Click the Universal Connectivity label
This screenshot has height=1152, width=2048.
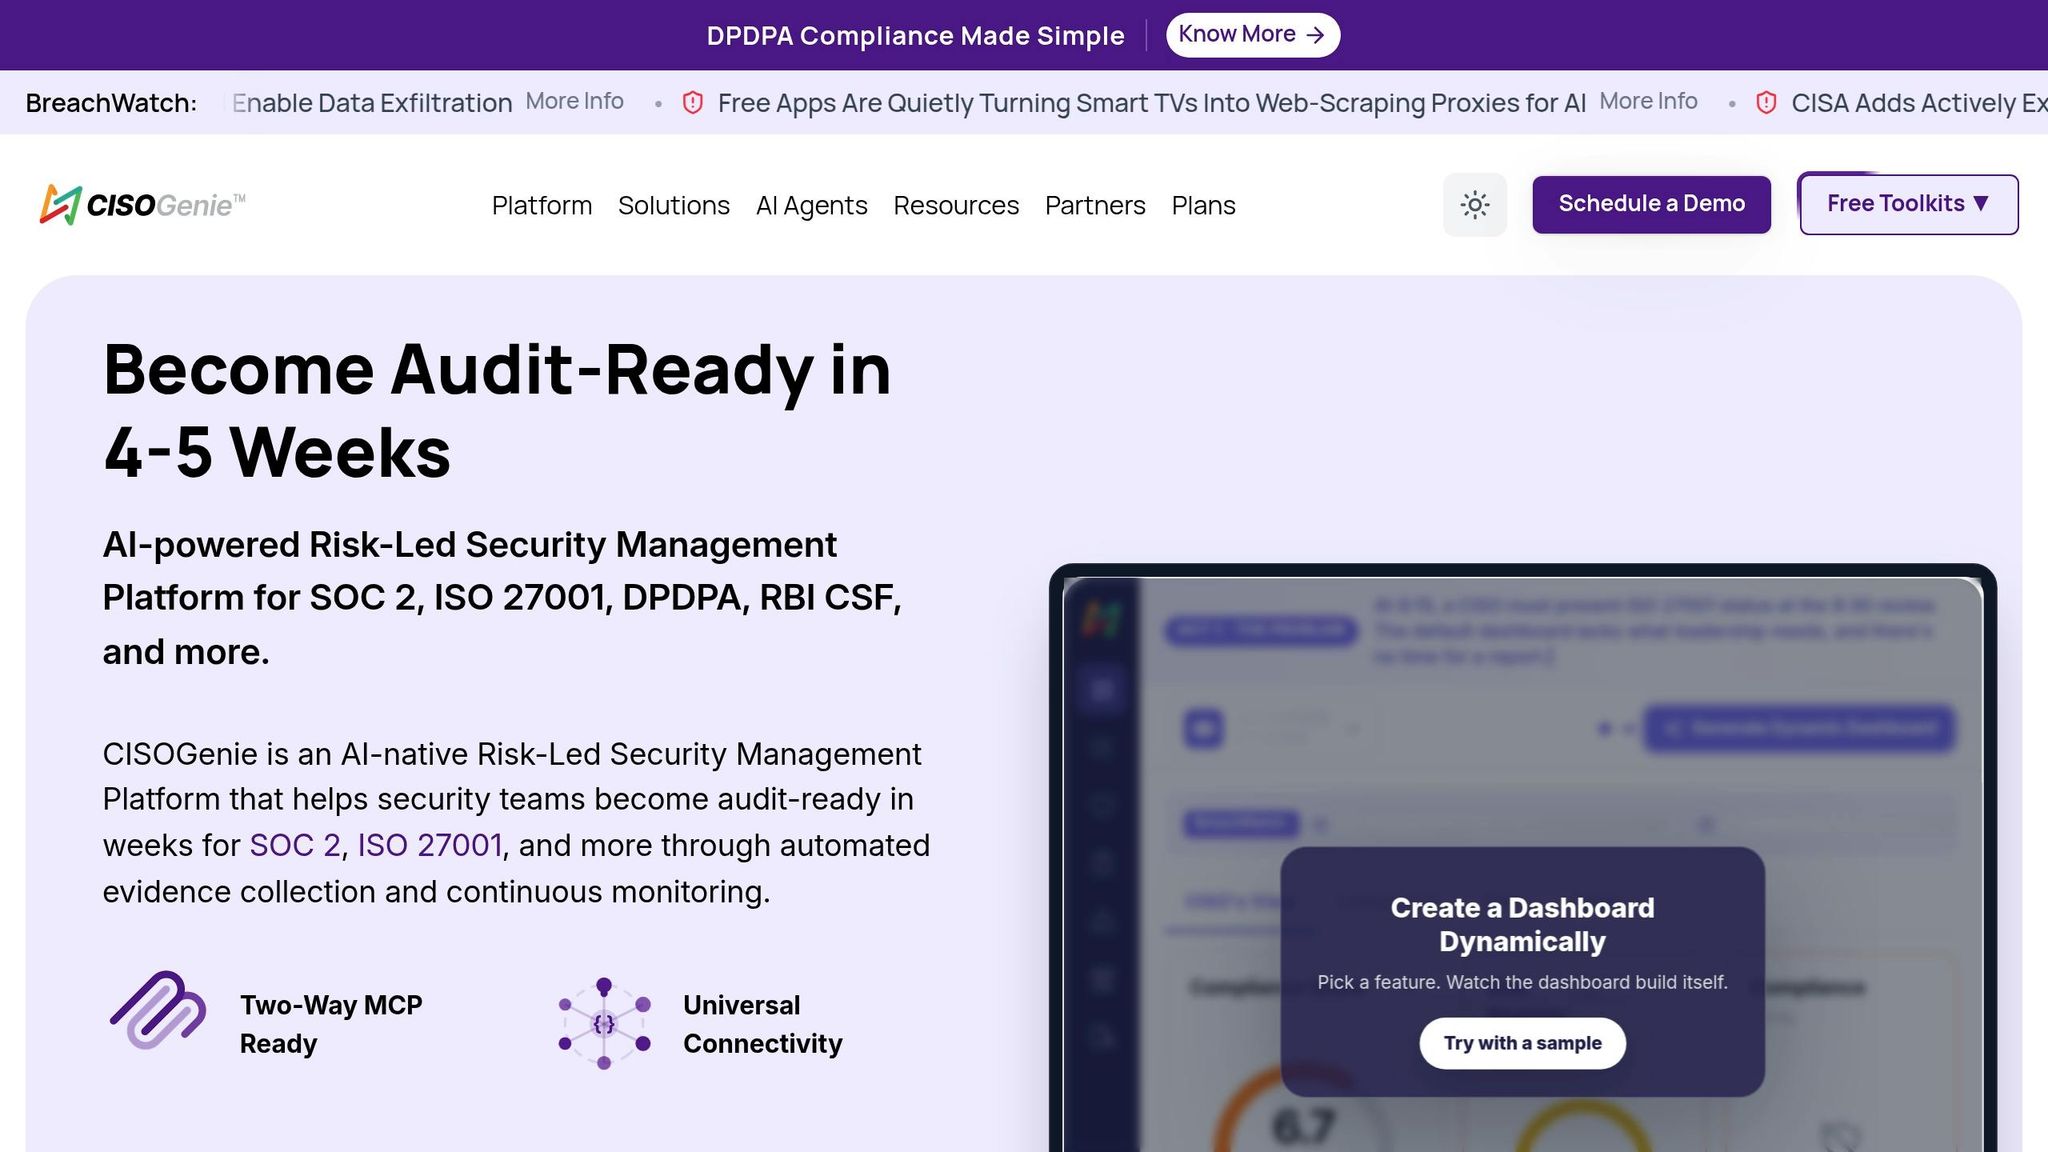(x=763, y=1024)
